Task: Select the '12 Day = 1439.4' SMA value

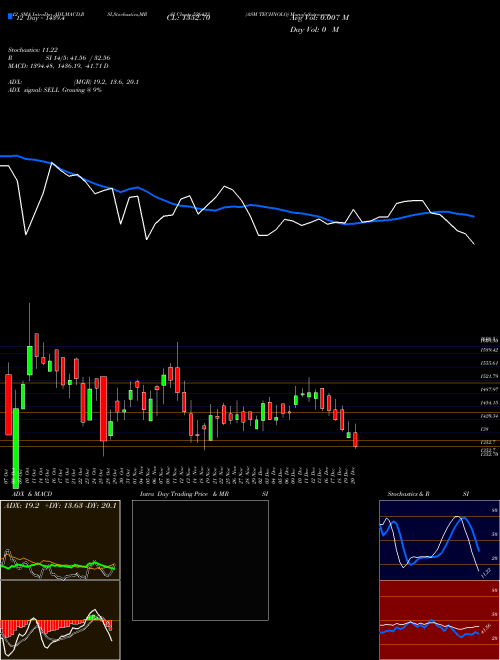Action: [x=40, y=19]
